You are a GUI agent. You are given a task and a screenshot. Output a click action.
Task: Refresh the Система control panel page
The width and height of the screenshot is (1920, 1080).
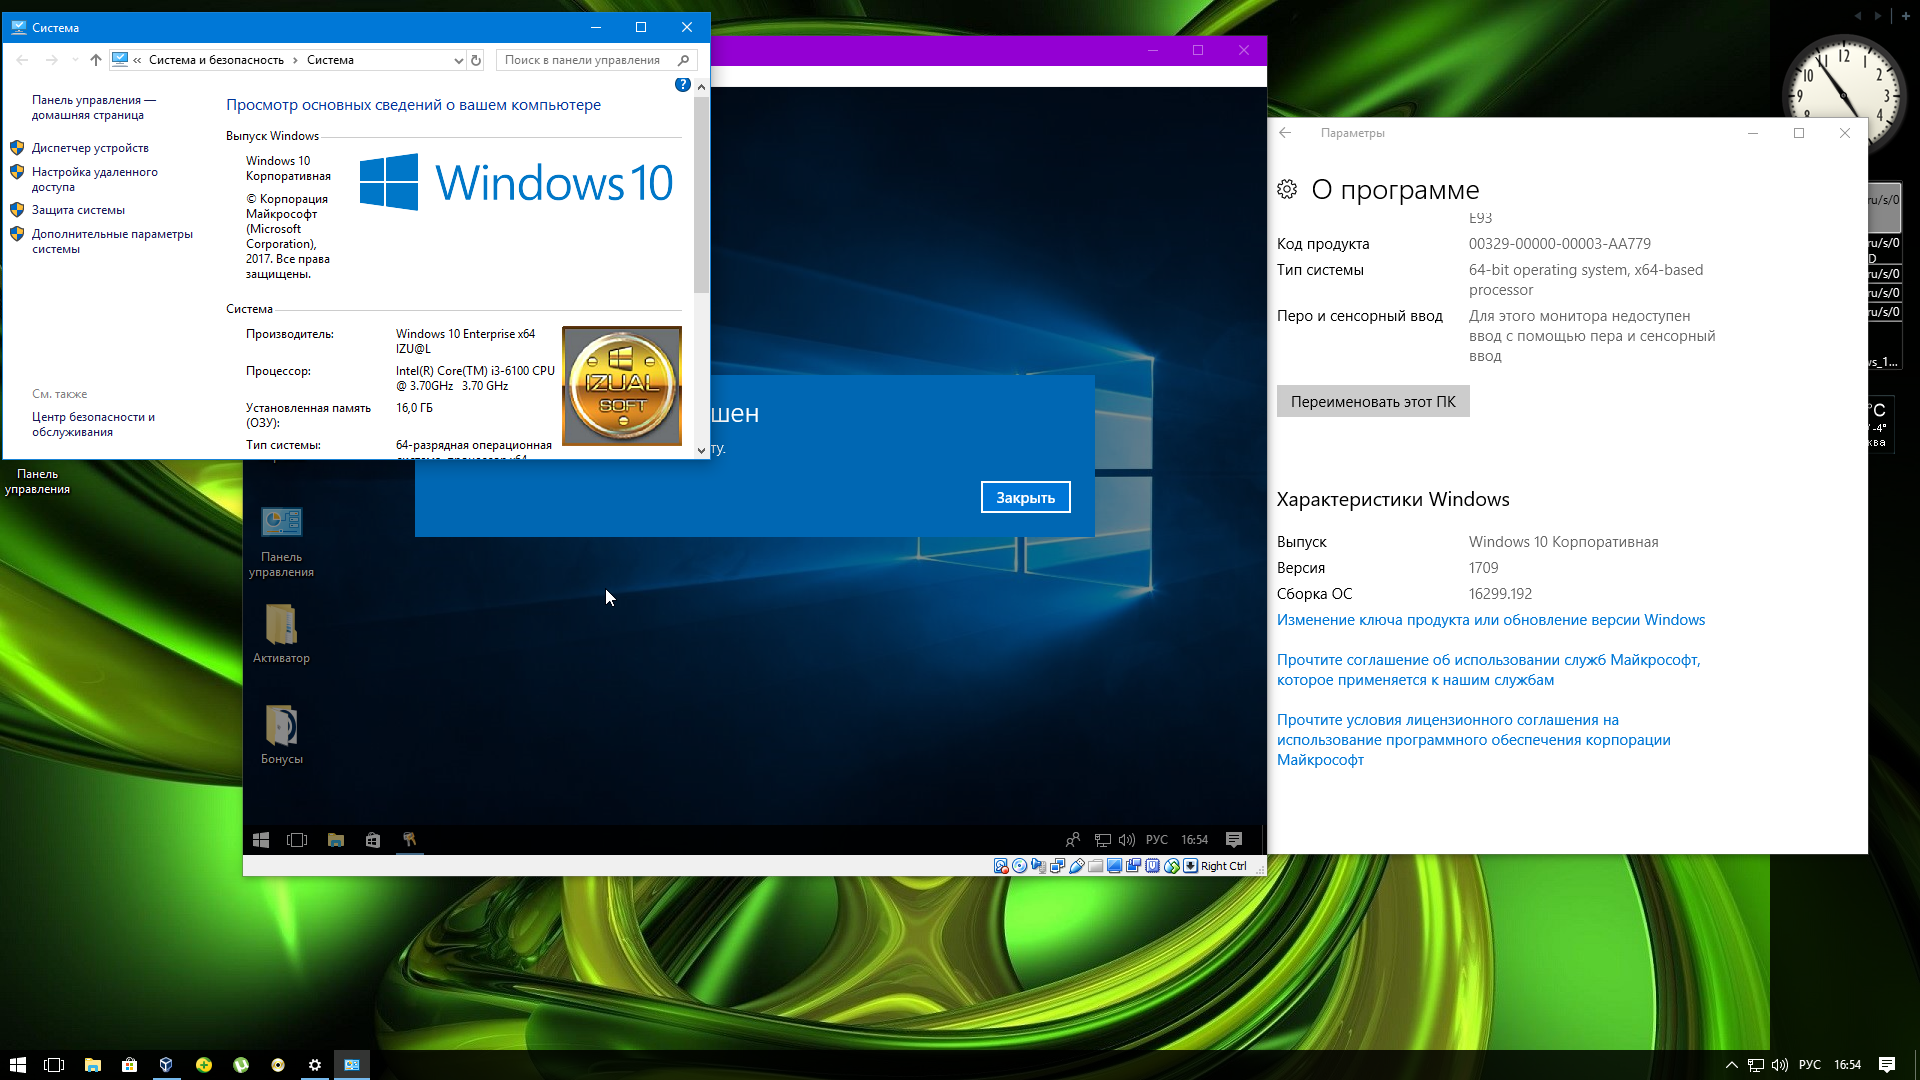476,60
